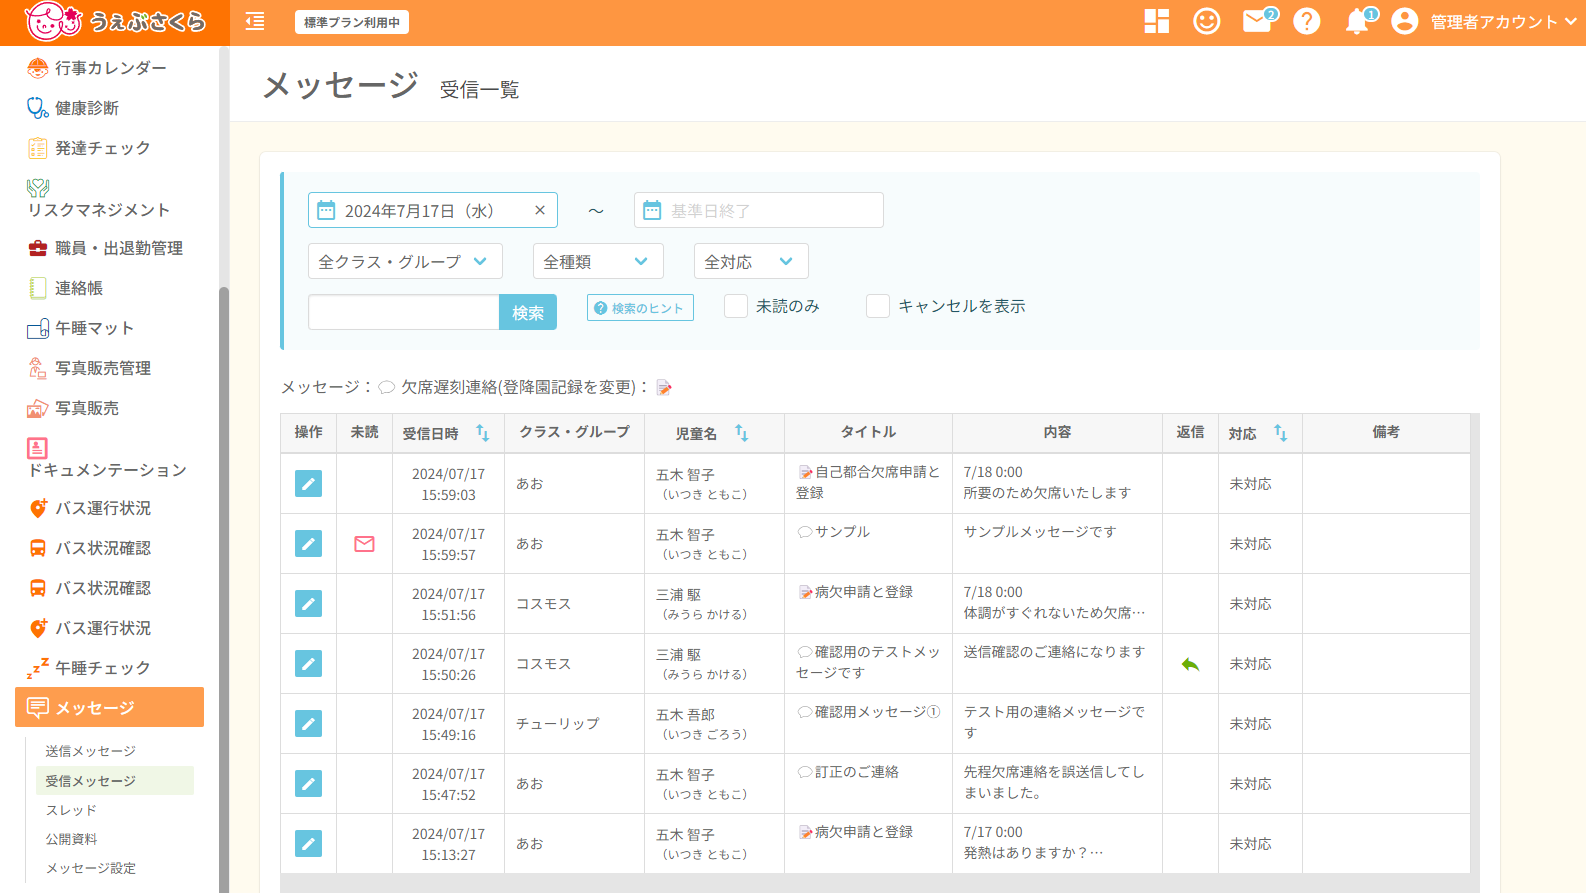Screen dimensions: 1586x893
Task: Go to 送信メッセージ submenu
Action: [90, 751]
